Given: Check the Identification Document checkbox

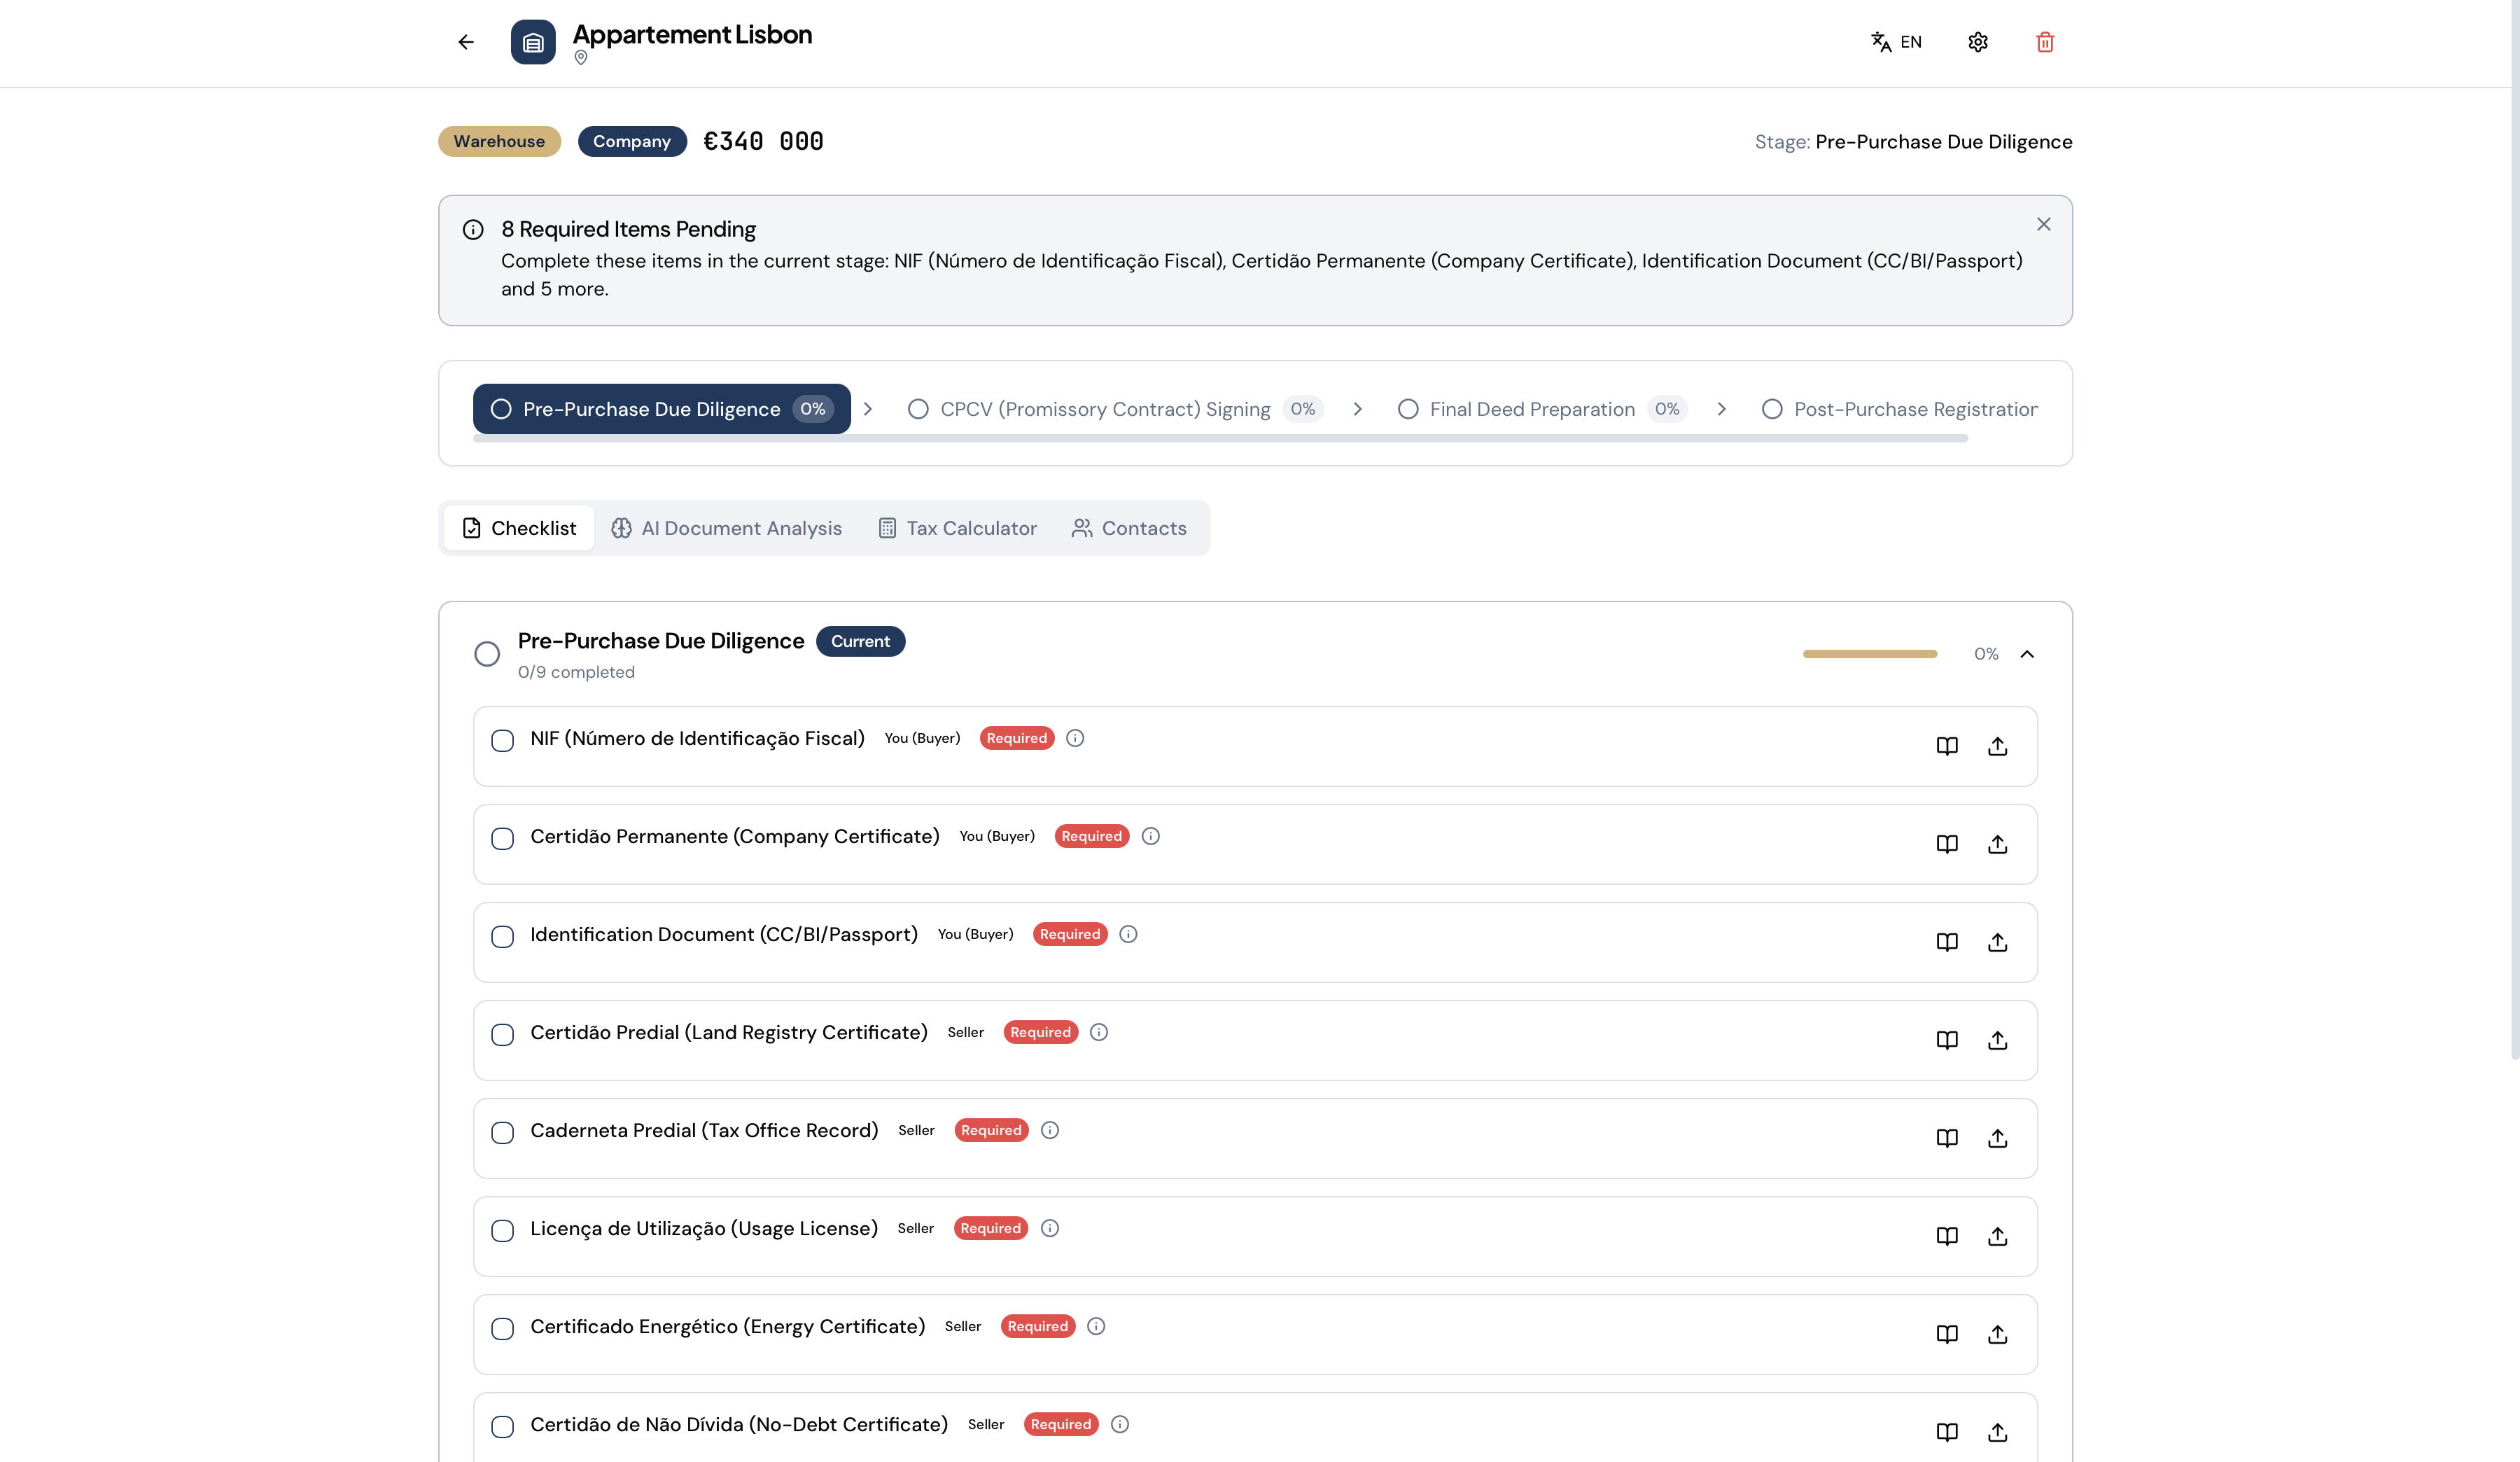Looking at the screenshot, I should 502,936.
